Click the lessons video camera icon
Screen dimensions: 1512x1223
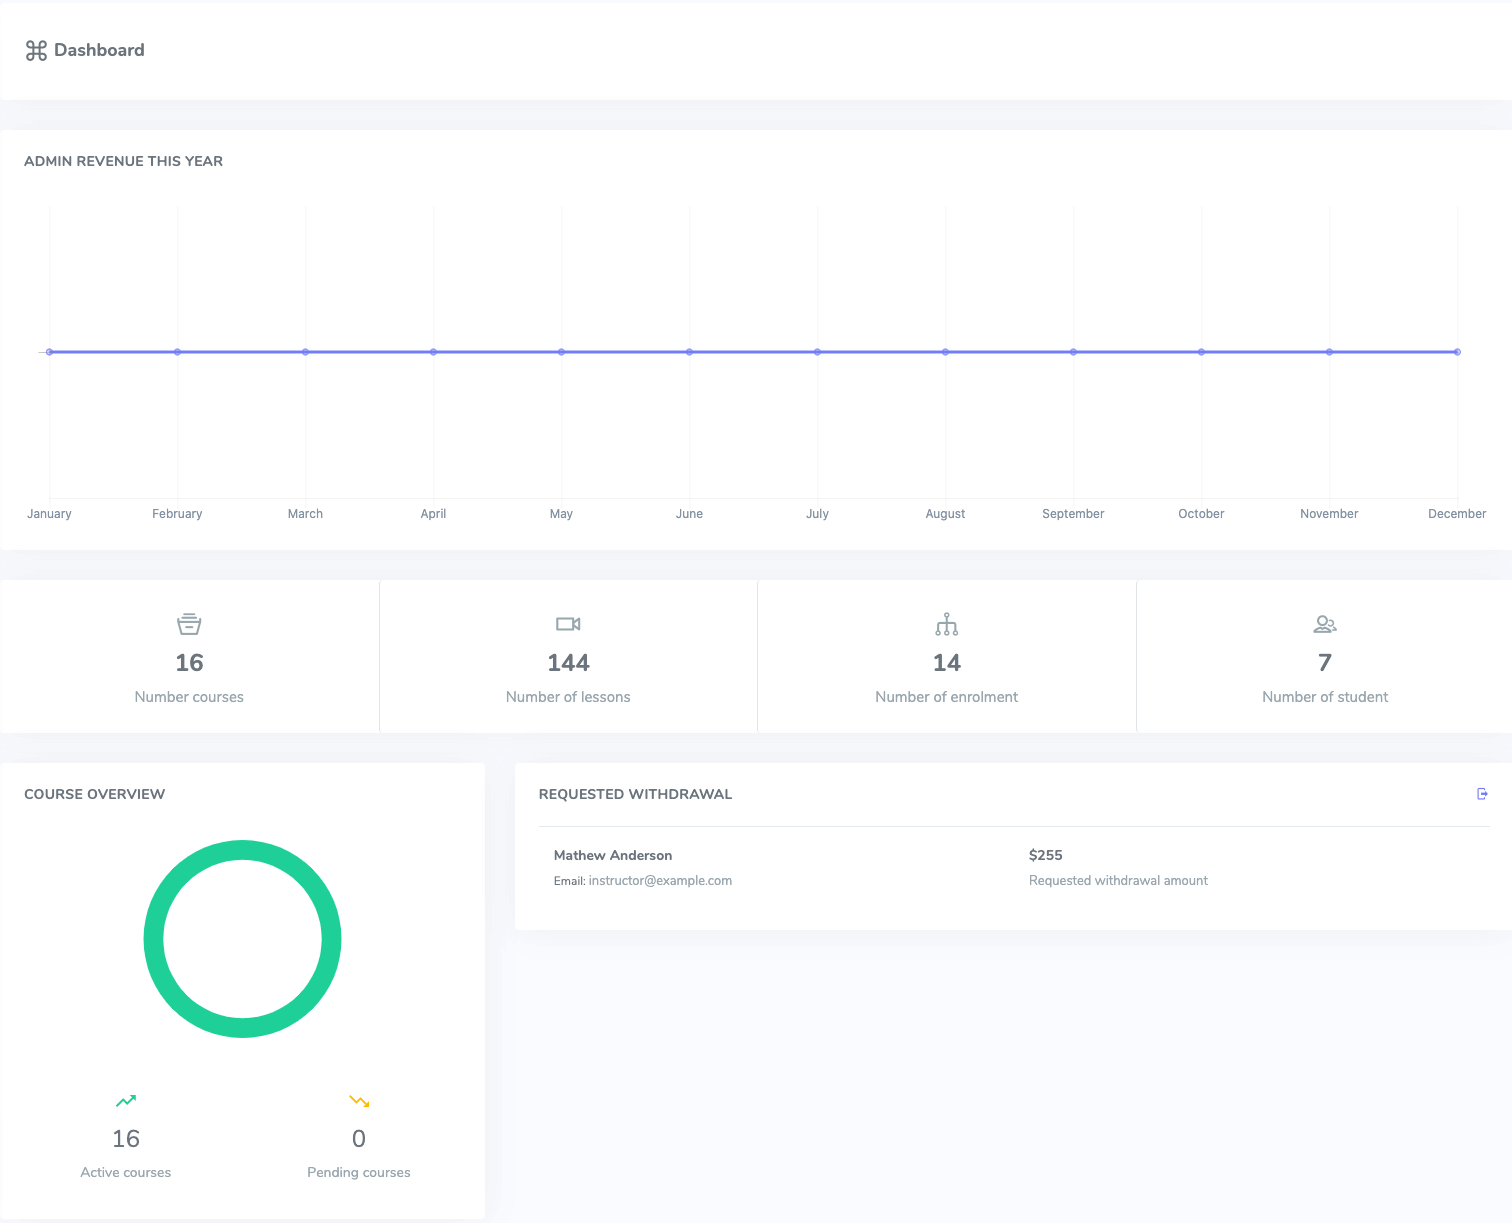point(568,624)
